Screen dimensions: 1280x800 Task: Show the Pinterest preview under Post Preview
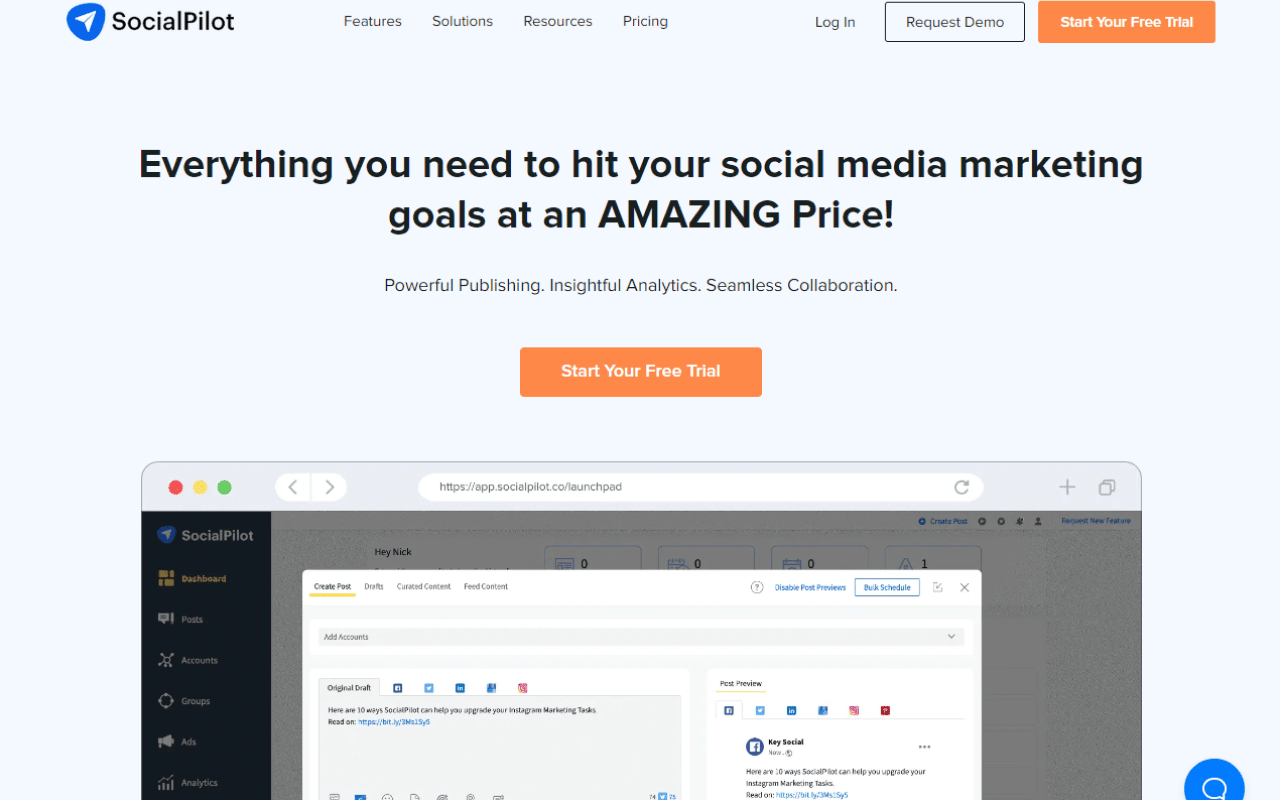pos(885,710)
